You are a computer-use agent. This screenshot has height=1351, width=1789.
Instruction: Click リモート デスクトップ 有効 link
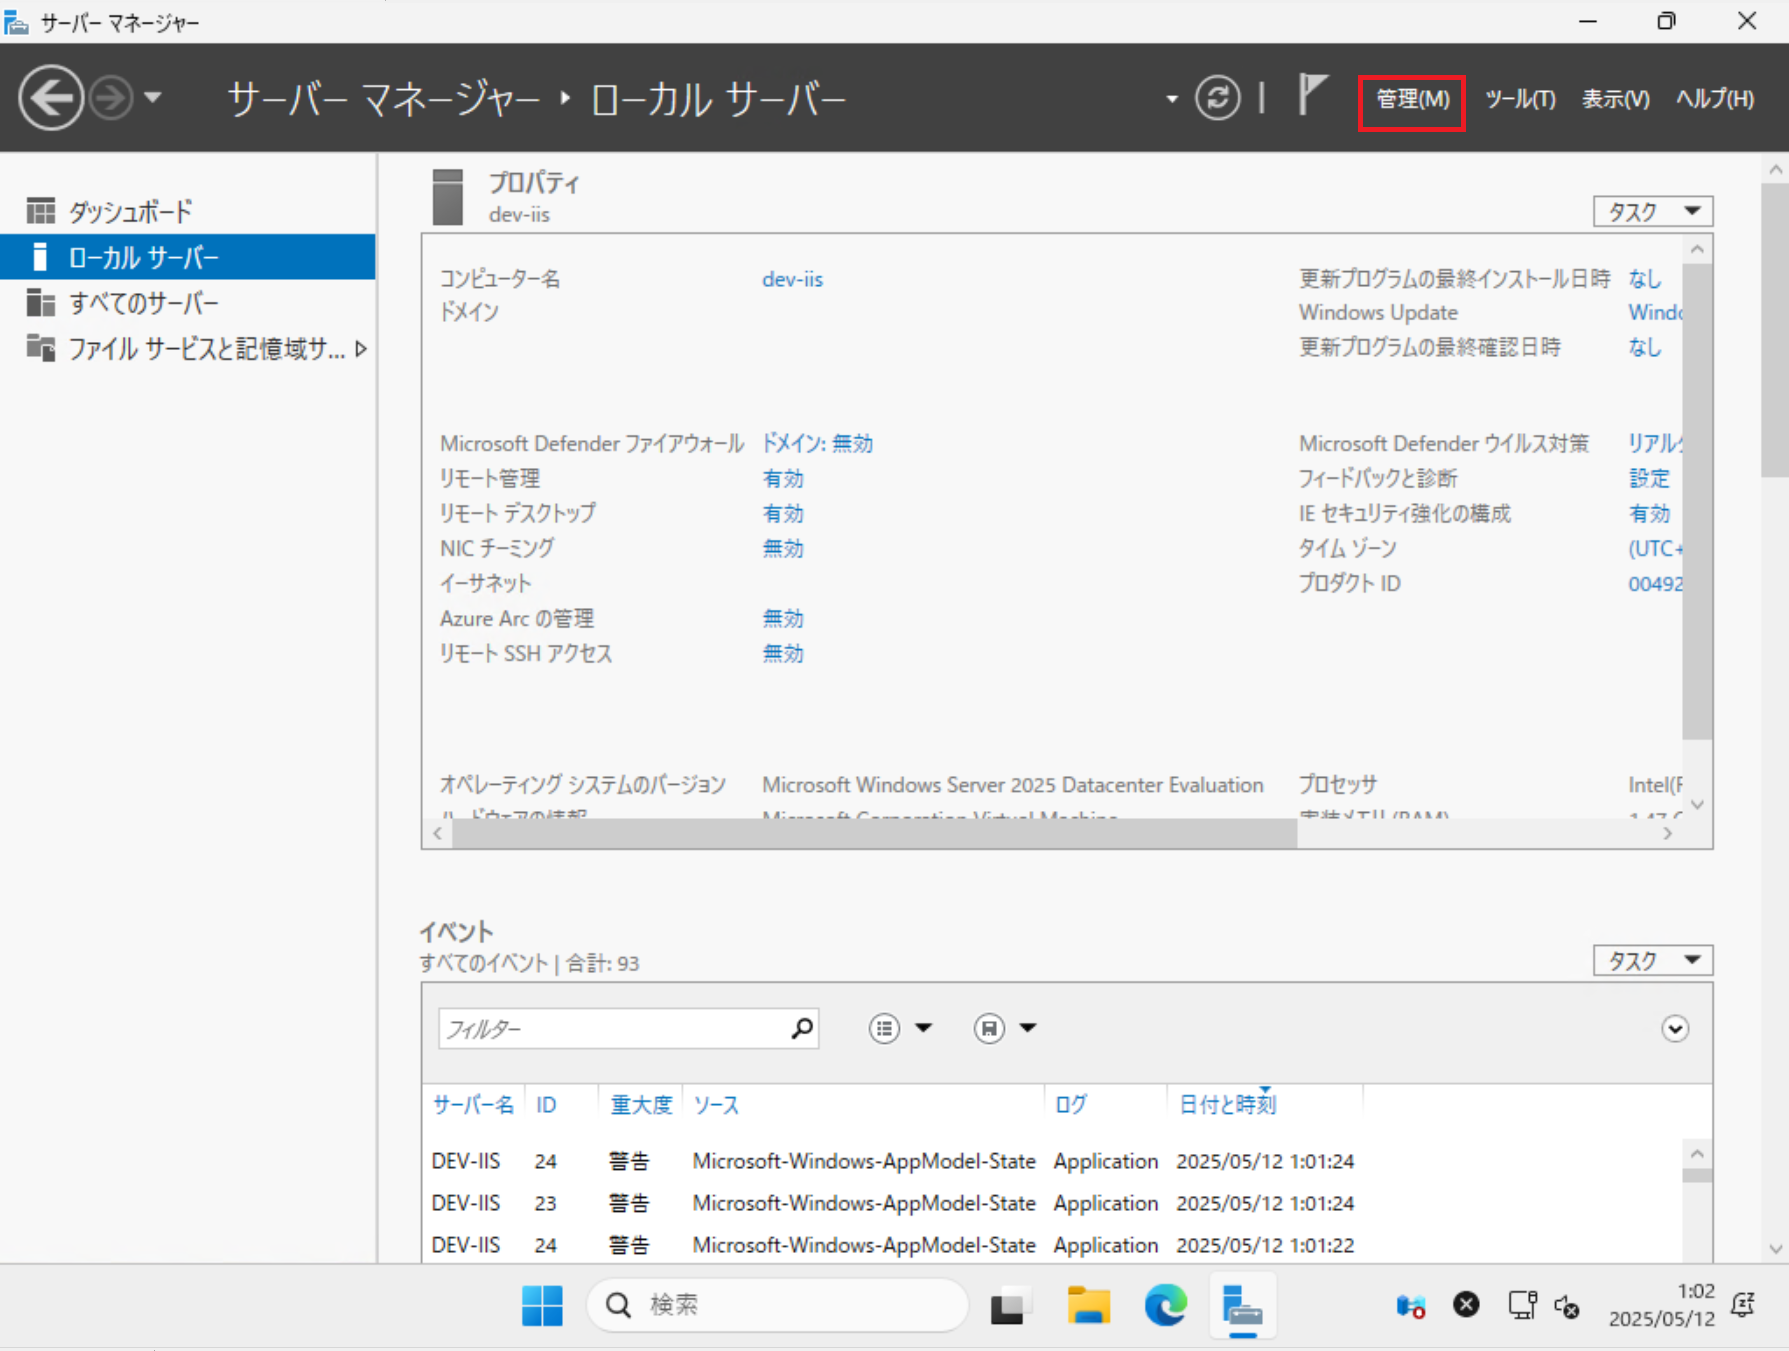click(783, 513)
